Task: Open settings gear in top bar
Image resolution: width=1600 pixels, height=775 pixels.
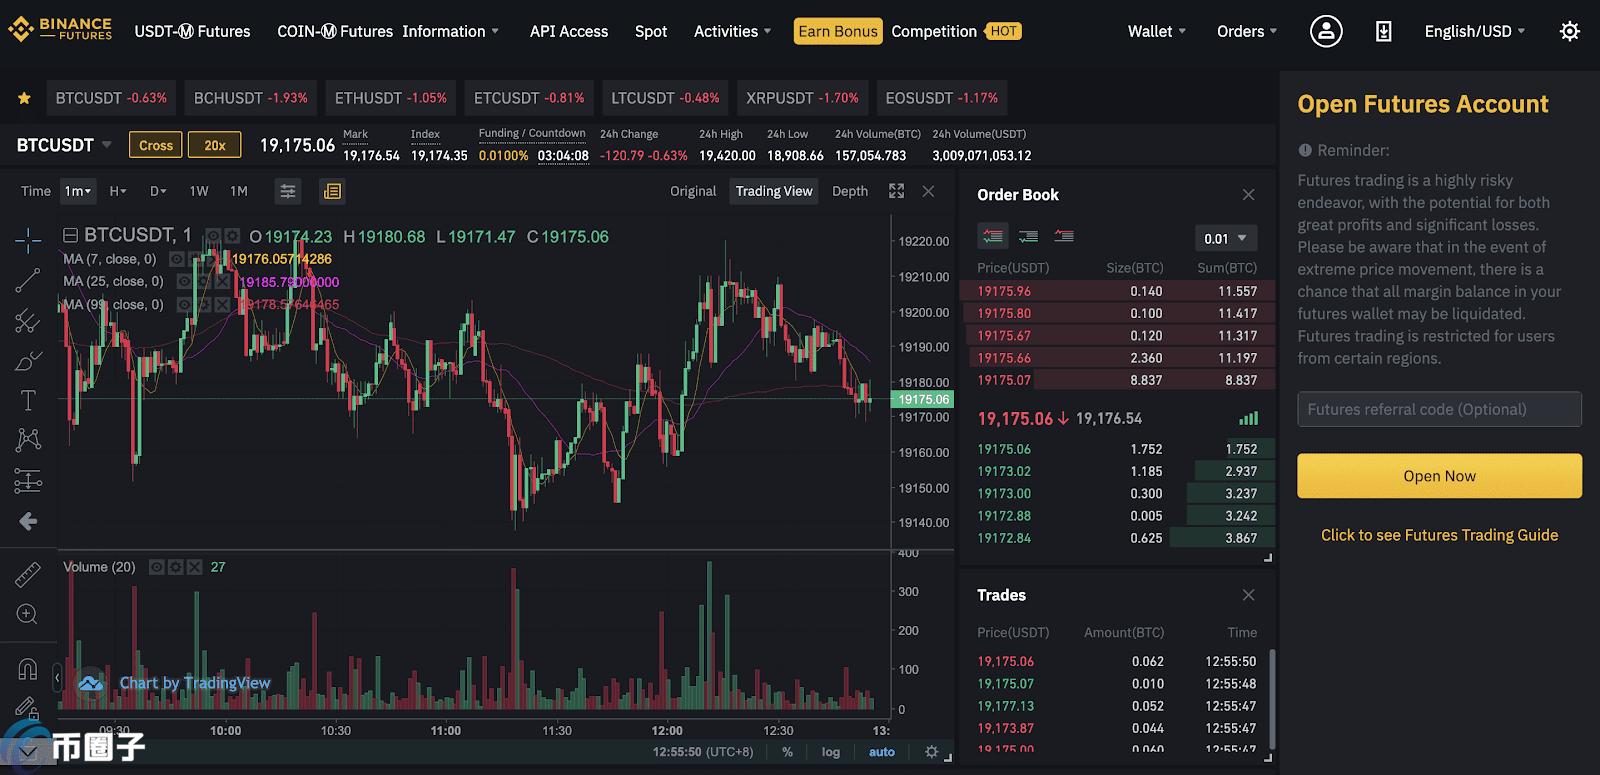Action: (x=1570, y=31)
